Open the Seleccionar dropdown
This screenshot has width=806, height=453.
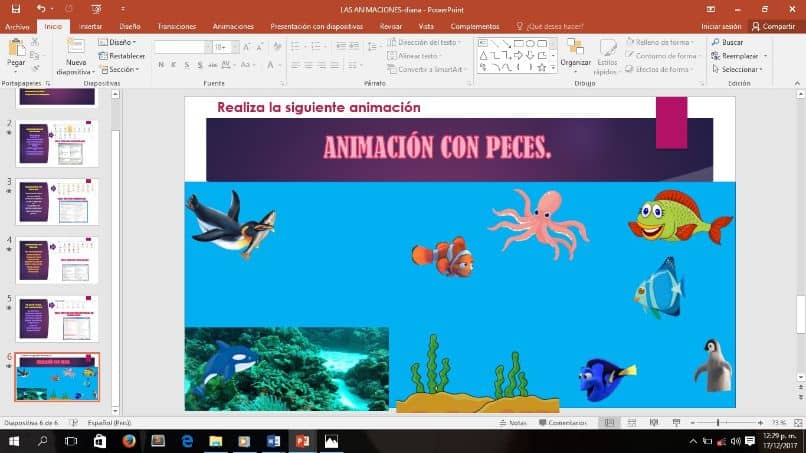[737, 69]
